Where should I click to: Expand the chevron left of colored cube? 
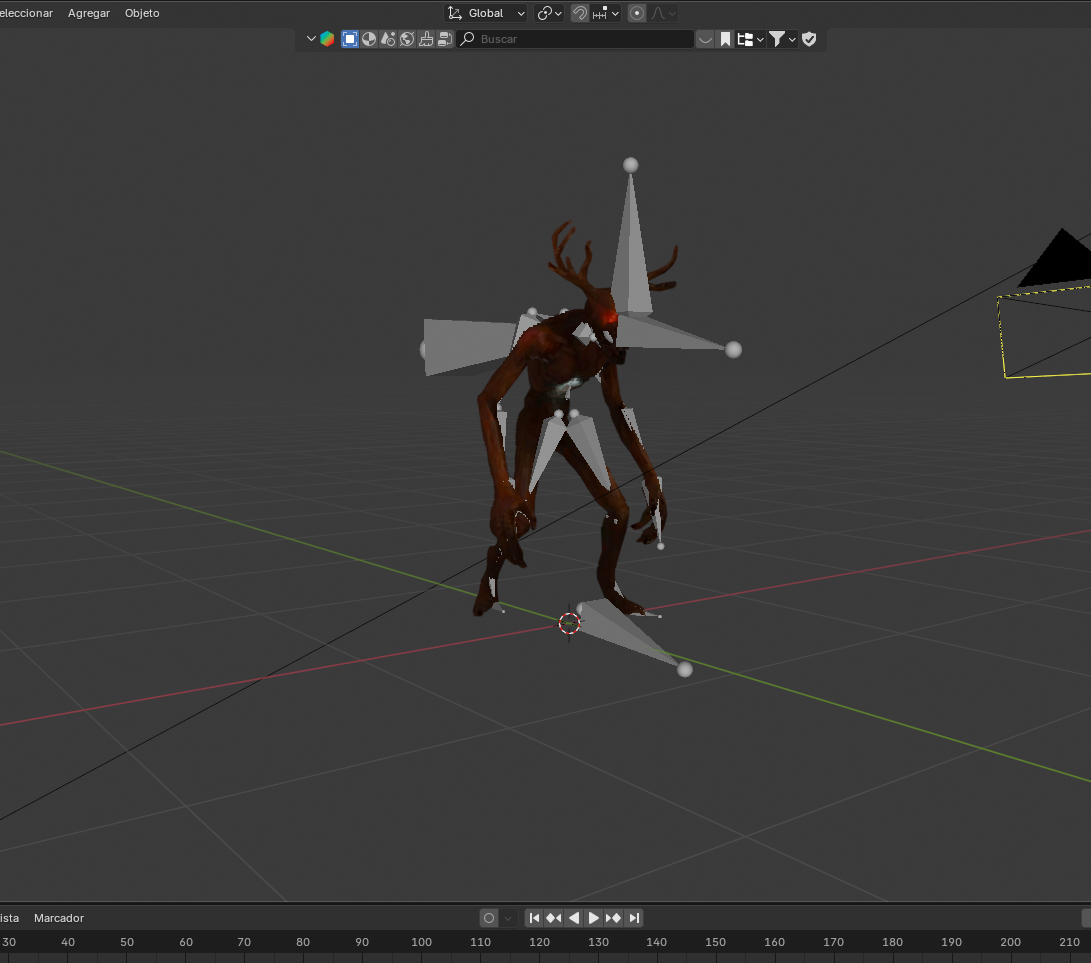[x=311, y=39]
